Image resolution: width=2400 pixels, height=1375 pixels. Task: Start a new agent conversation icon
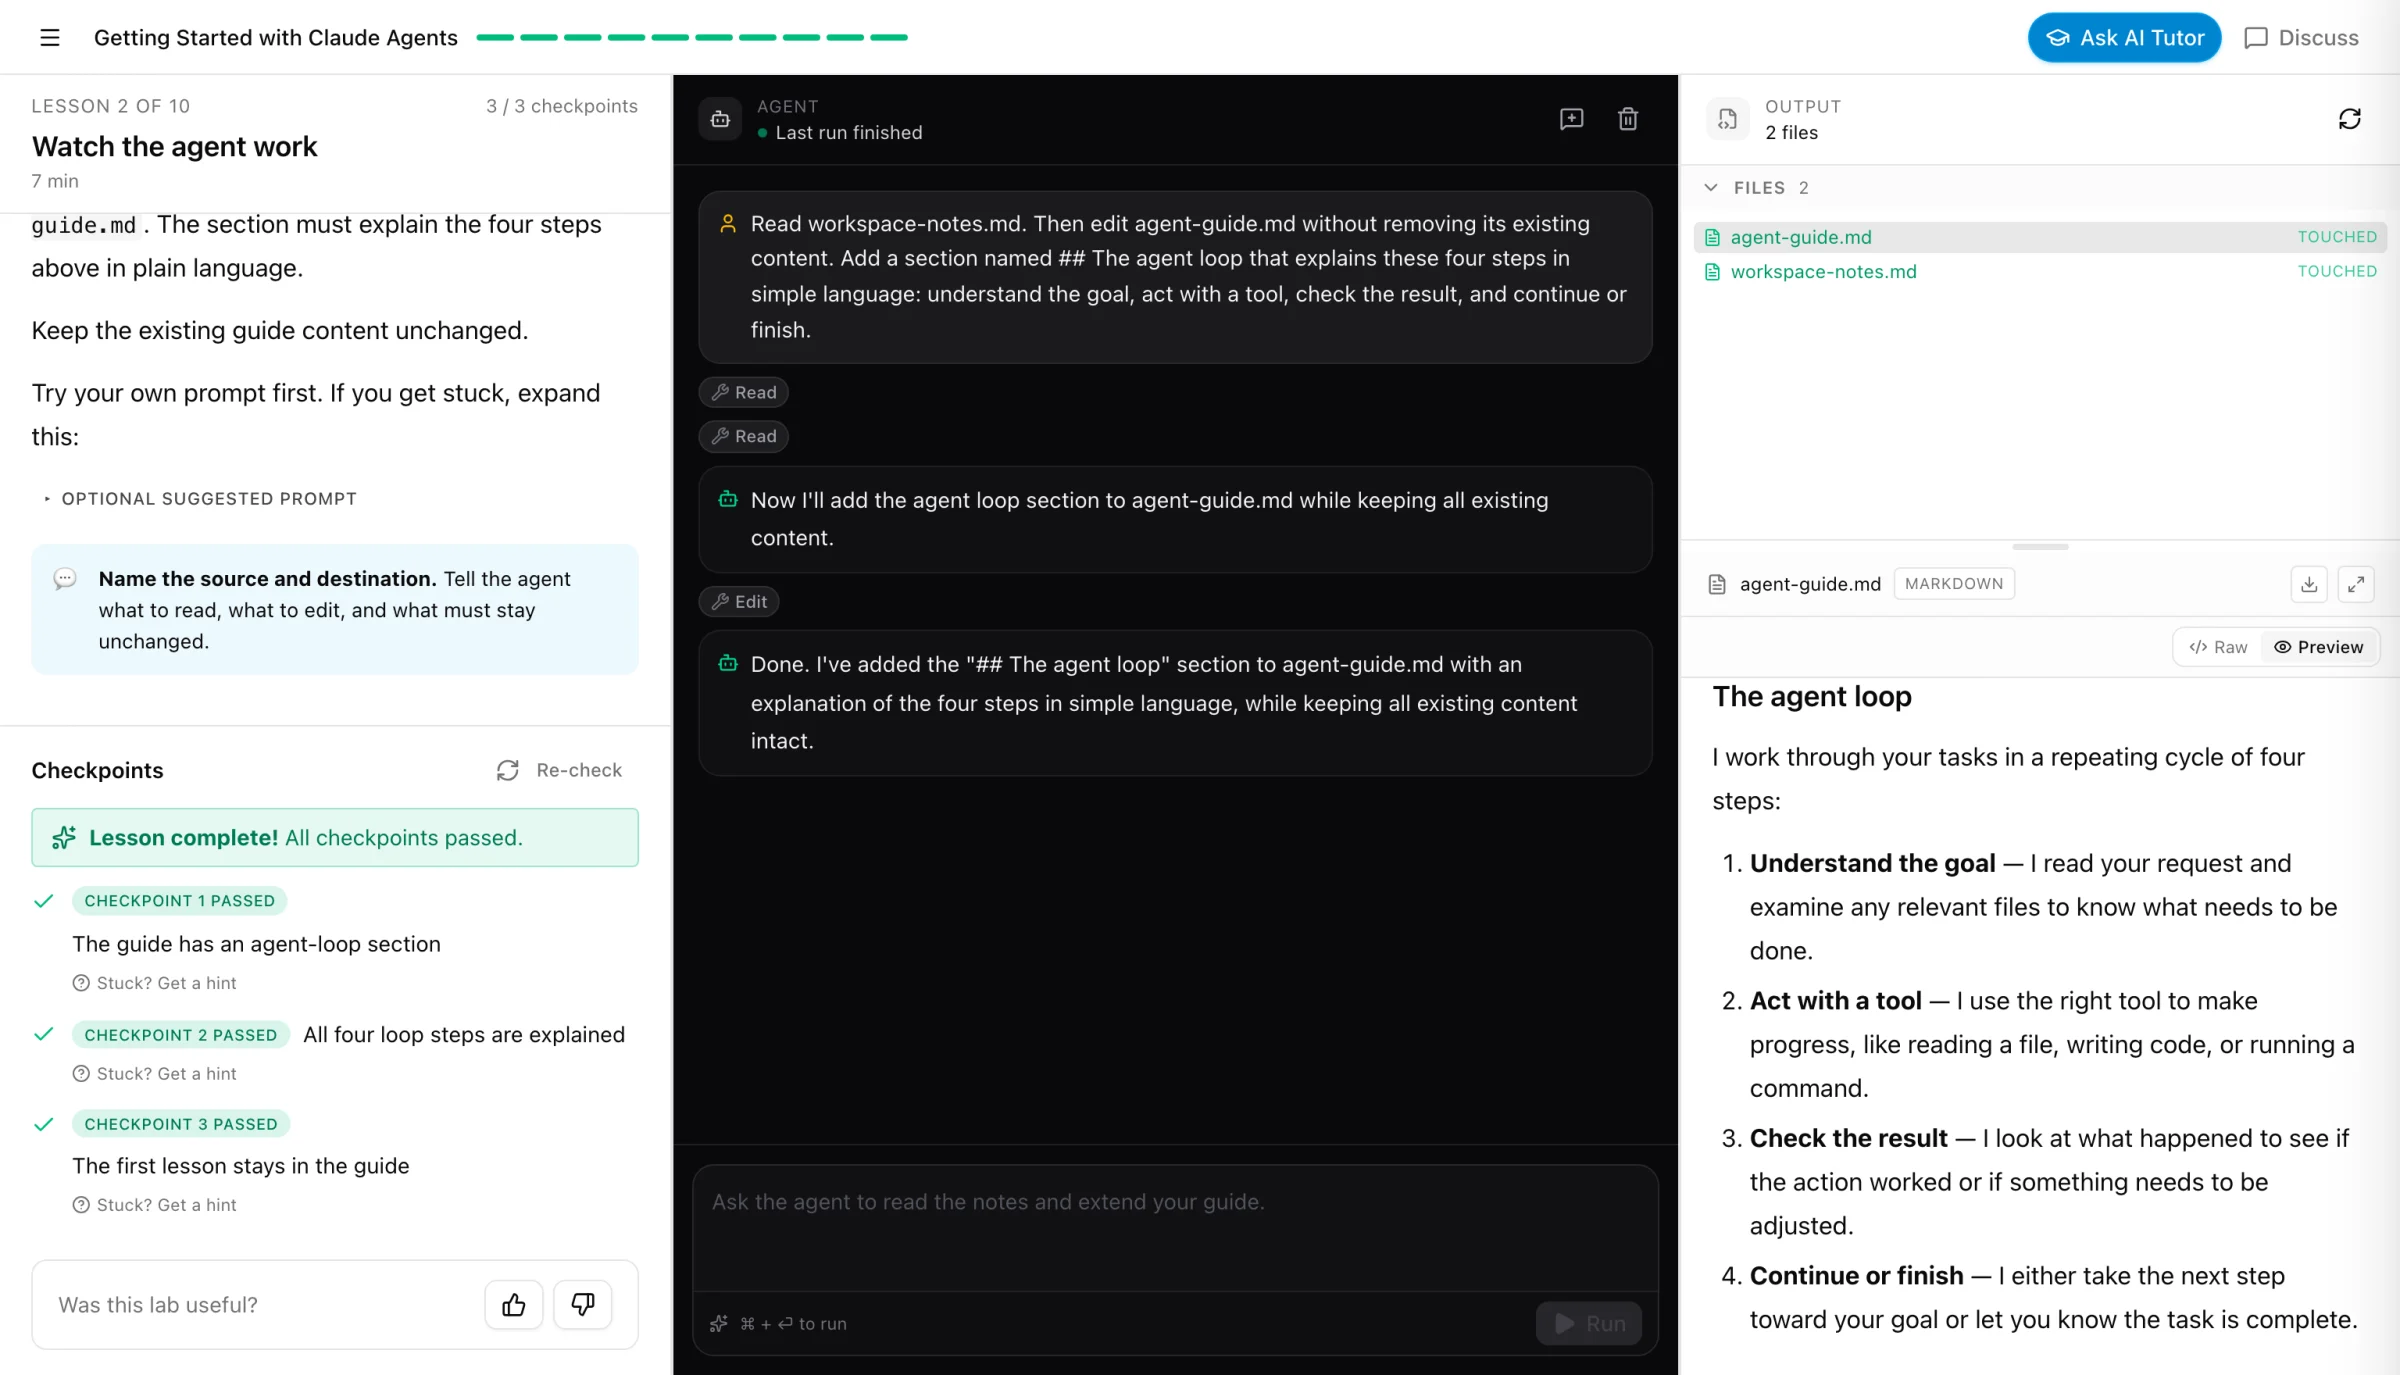click(1571, 119)
